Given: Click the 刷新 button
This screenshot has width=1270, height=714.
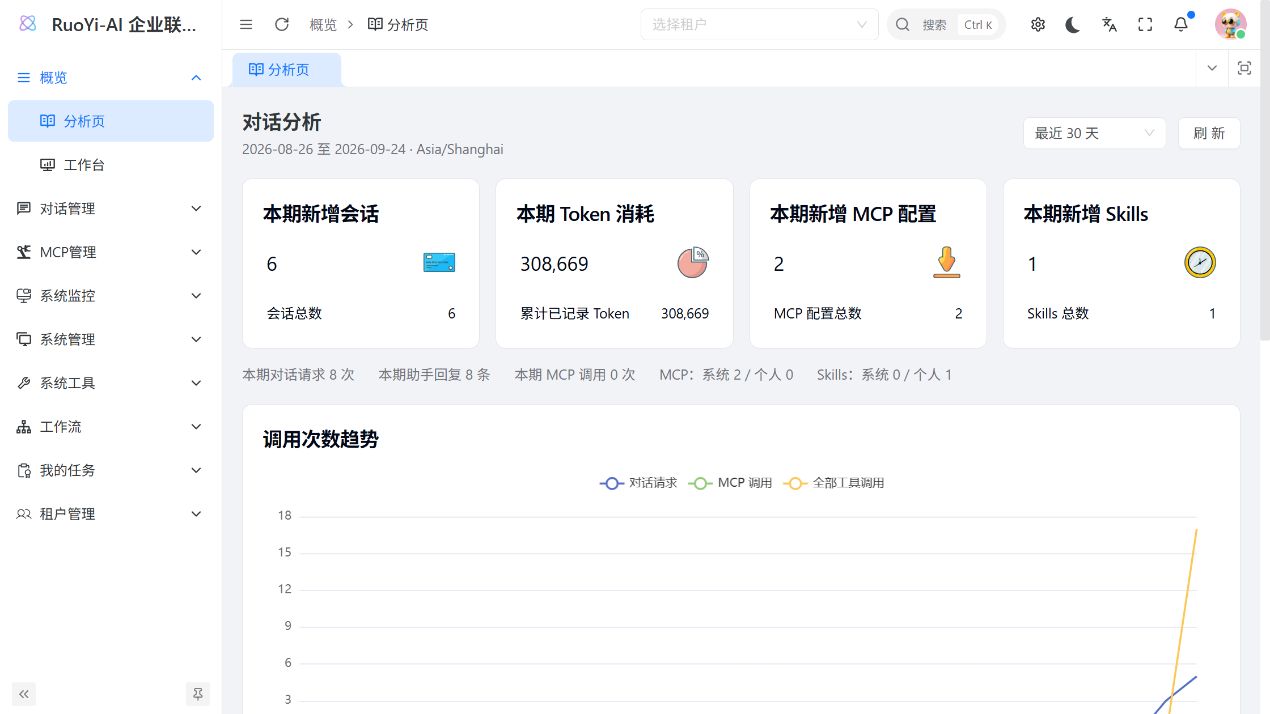Looking at the screenshot, I should [x=1209, y=133].
